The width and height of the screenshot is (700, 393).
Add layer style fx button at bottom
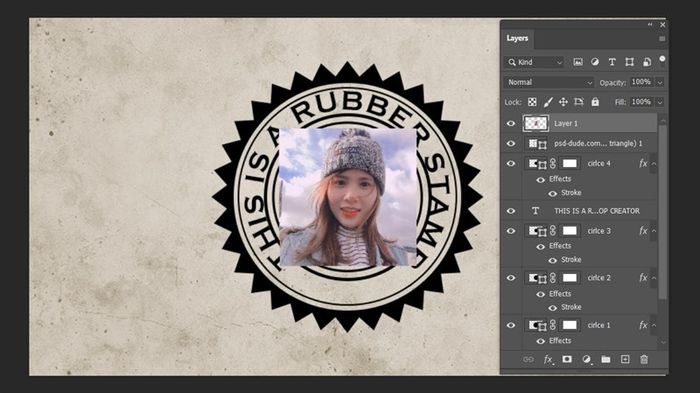tap(548, 360)
